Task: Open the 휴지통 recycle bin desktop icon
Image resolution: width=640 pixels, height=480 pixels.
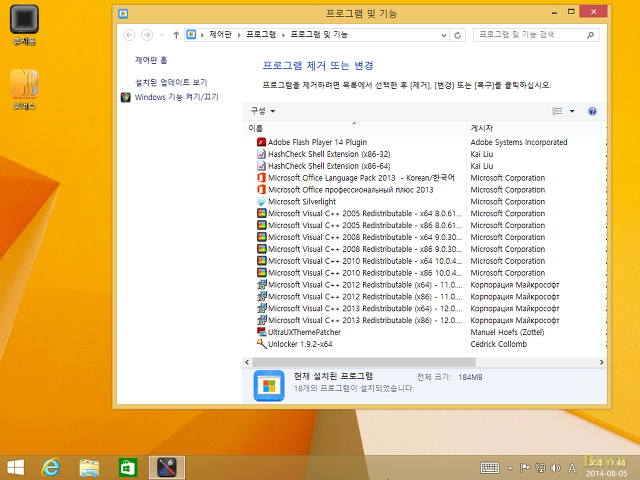Action: coord(24,25)
